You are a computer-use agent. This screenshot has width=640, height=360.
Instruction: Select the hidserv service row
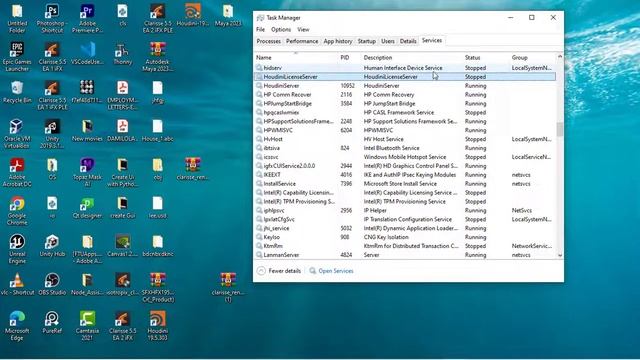pyautogui.click(x=404, y=68)
